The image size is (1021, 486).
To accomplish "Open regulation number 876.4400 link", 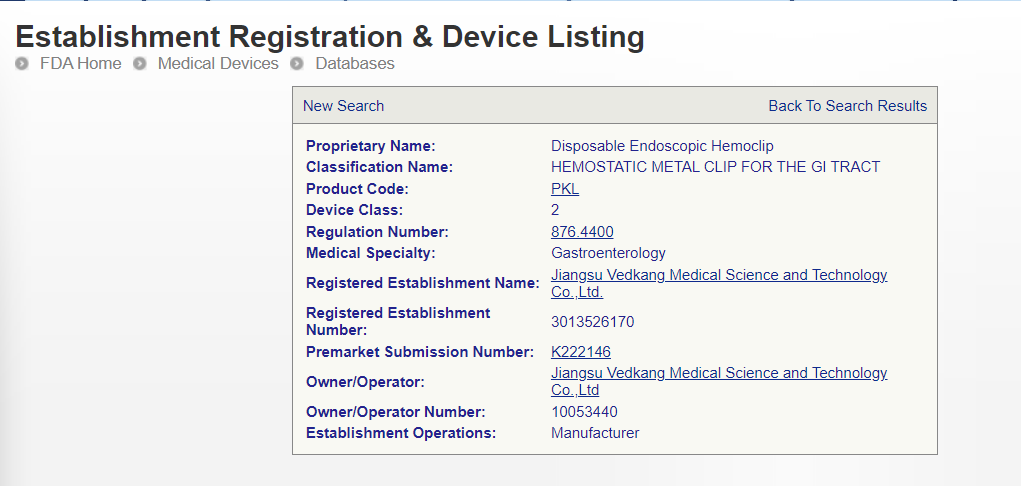I will (x=582, y=232).
